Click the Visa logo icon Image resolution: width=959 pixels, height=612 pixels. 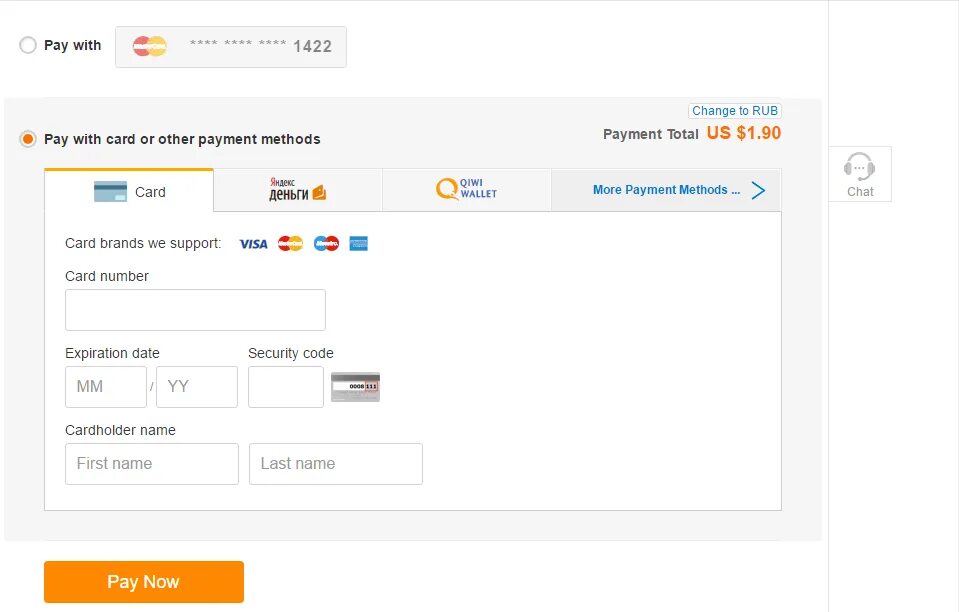pyautogui.click(x=253, y=244)
